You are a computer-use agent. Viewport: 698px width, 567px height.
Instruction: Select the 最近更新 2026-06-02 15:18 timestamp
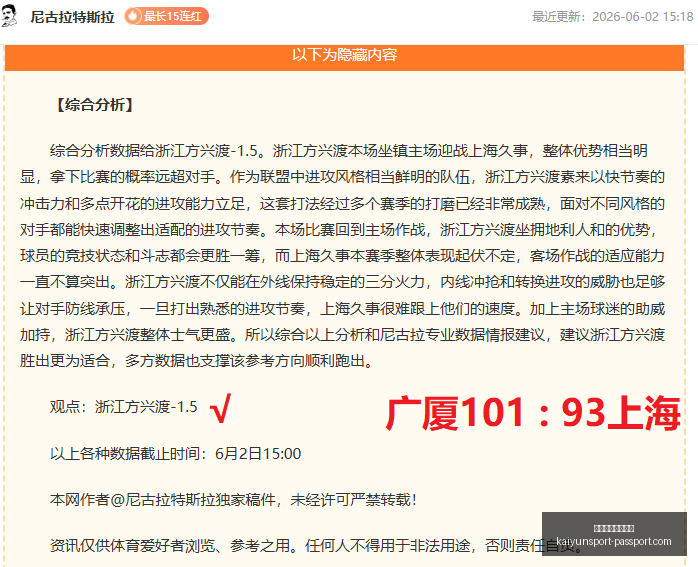[613, 16]
